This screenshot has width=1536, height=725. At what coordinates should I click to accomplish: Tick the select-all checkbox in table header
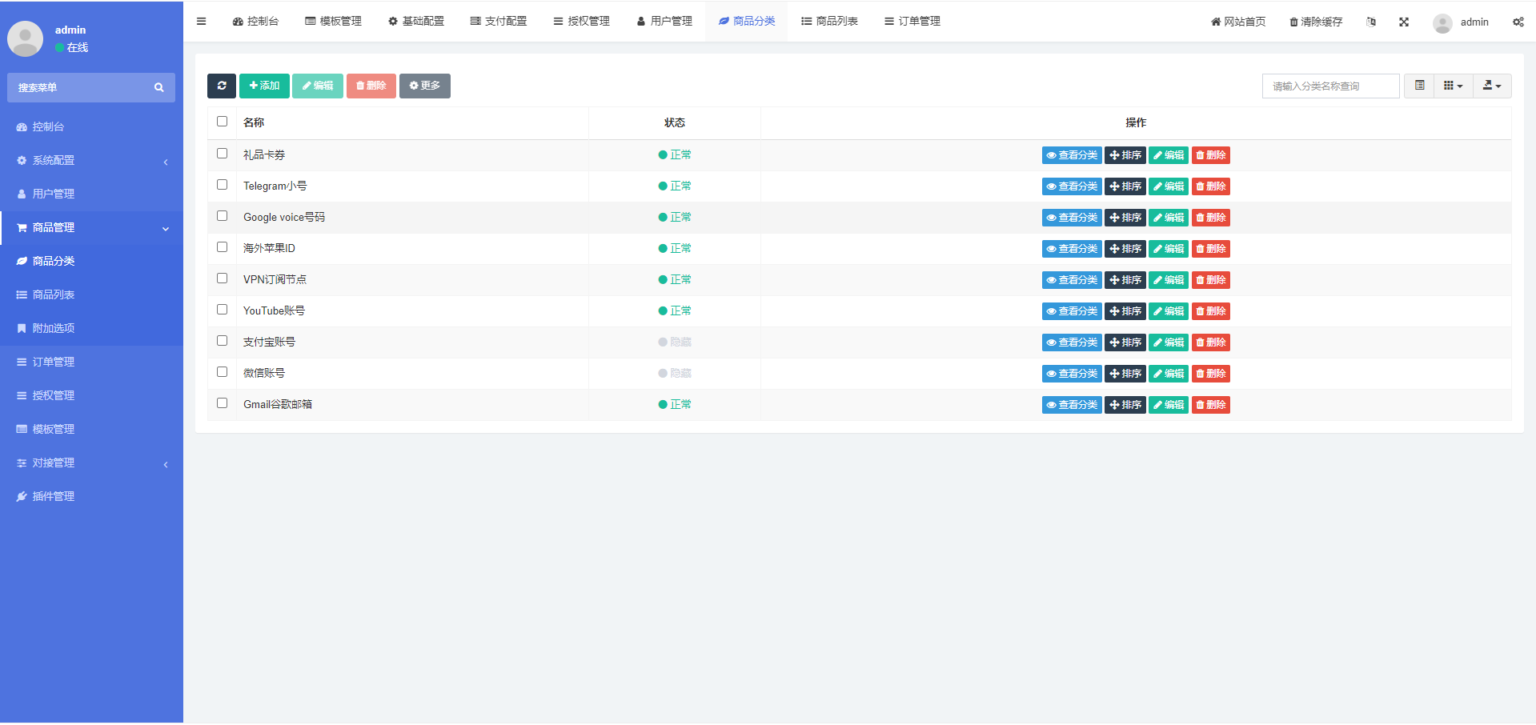pos(222,122)
